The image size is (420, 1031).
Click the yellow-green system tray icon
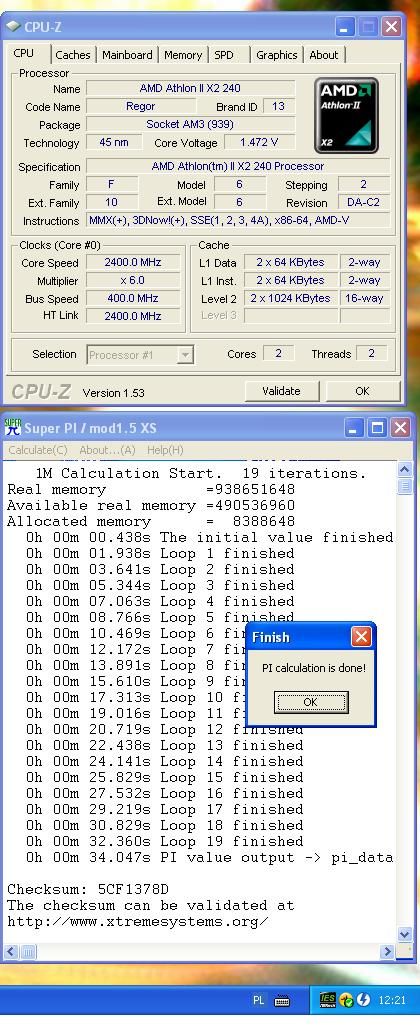(x=346, y=1001)
